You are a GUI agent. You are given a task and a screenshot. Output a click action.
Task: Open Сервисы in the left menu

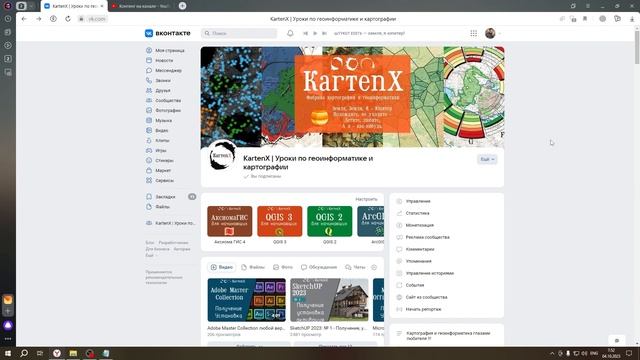[x=160, y=180]
